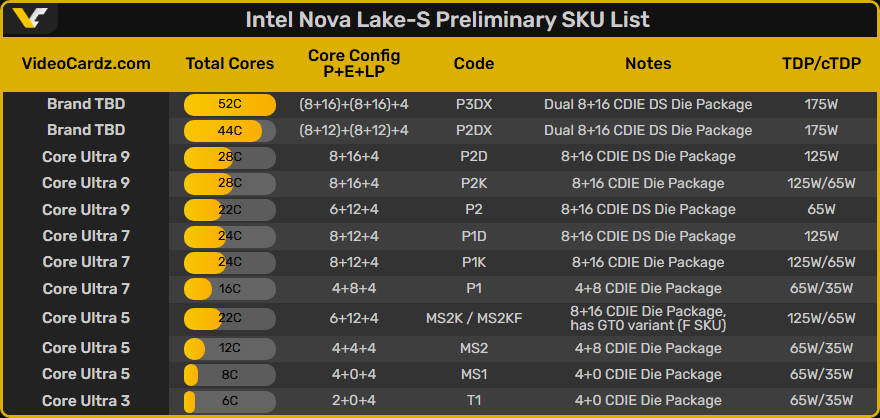Select the 16C core count bar
The height and width of the screenshot is (418, 880).
pyautogui.click(x=230, y=289)
